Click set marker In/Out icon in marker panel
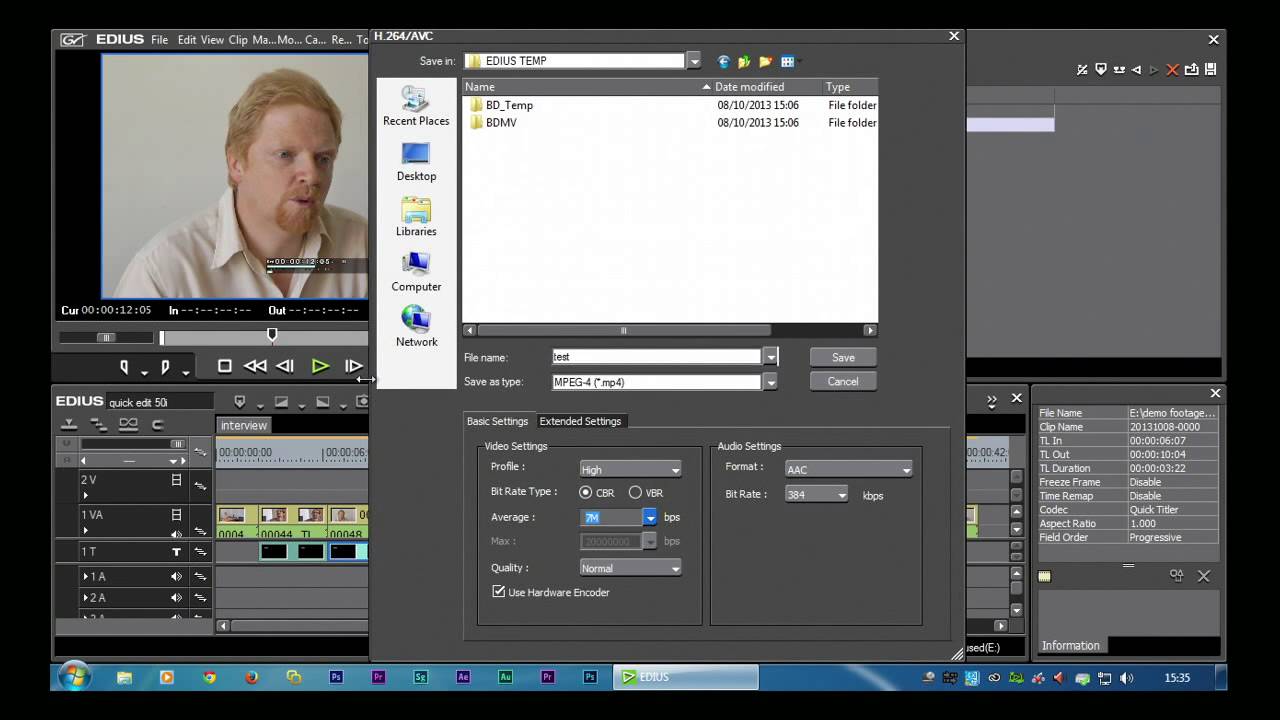This screenshot has width=1280, height=720. [x=1119, y=69]
